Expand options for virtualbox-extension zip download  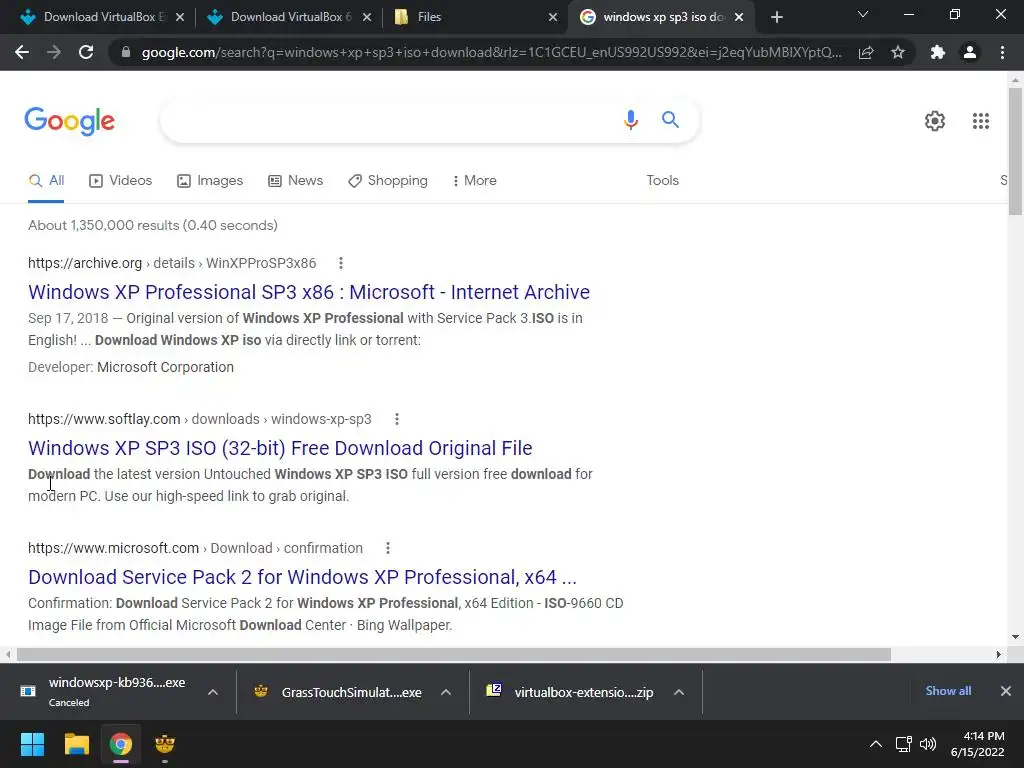pyautogui.click(x=679, y=692)
